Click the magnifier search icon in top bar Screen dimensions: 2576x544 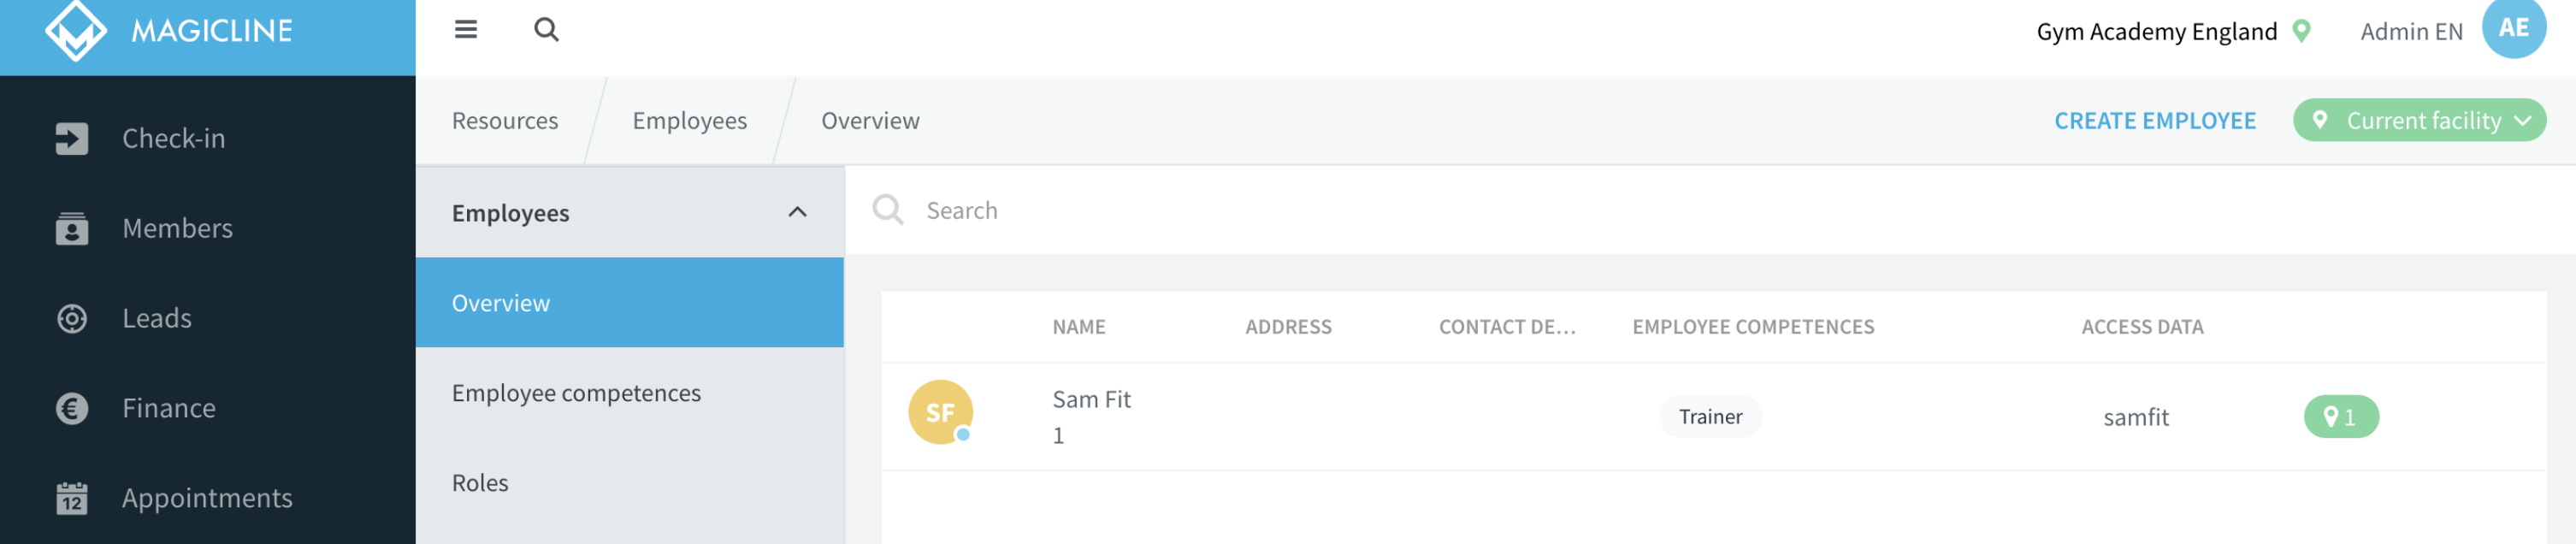[546, 29]
